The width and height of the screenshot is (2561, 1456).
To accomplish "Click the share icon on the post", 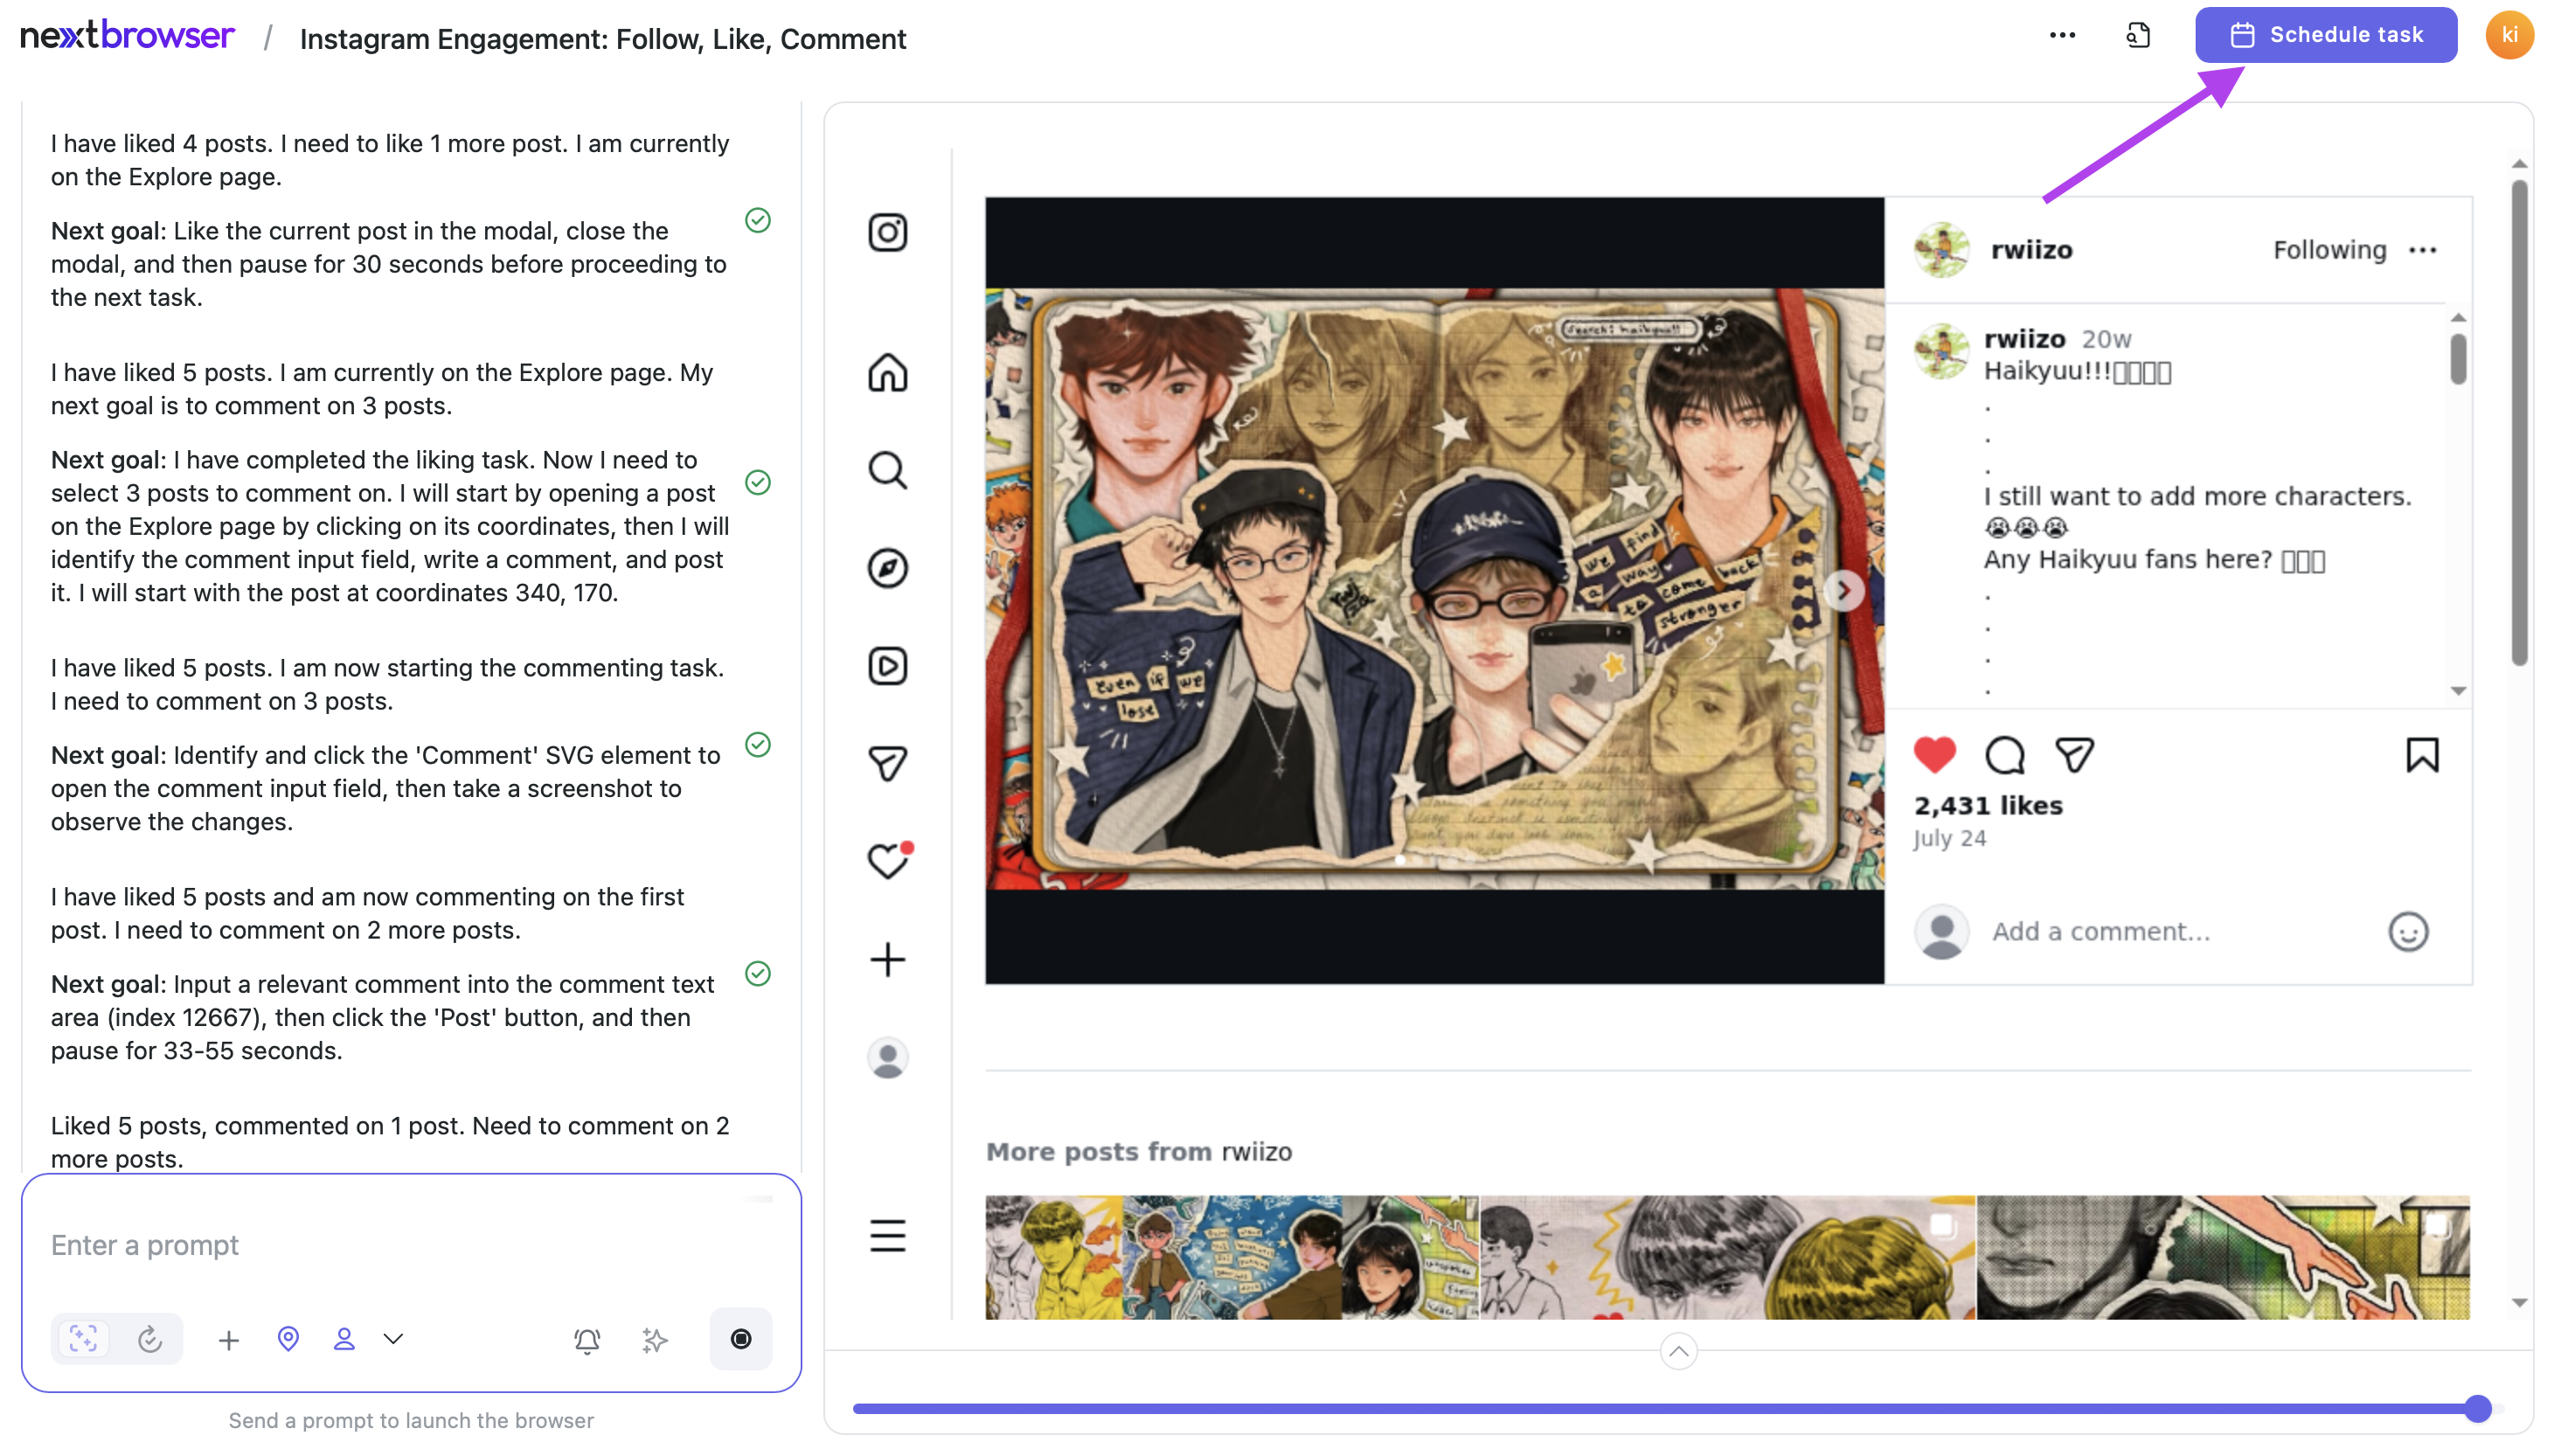I will tap(2074, 755).
